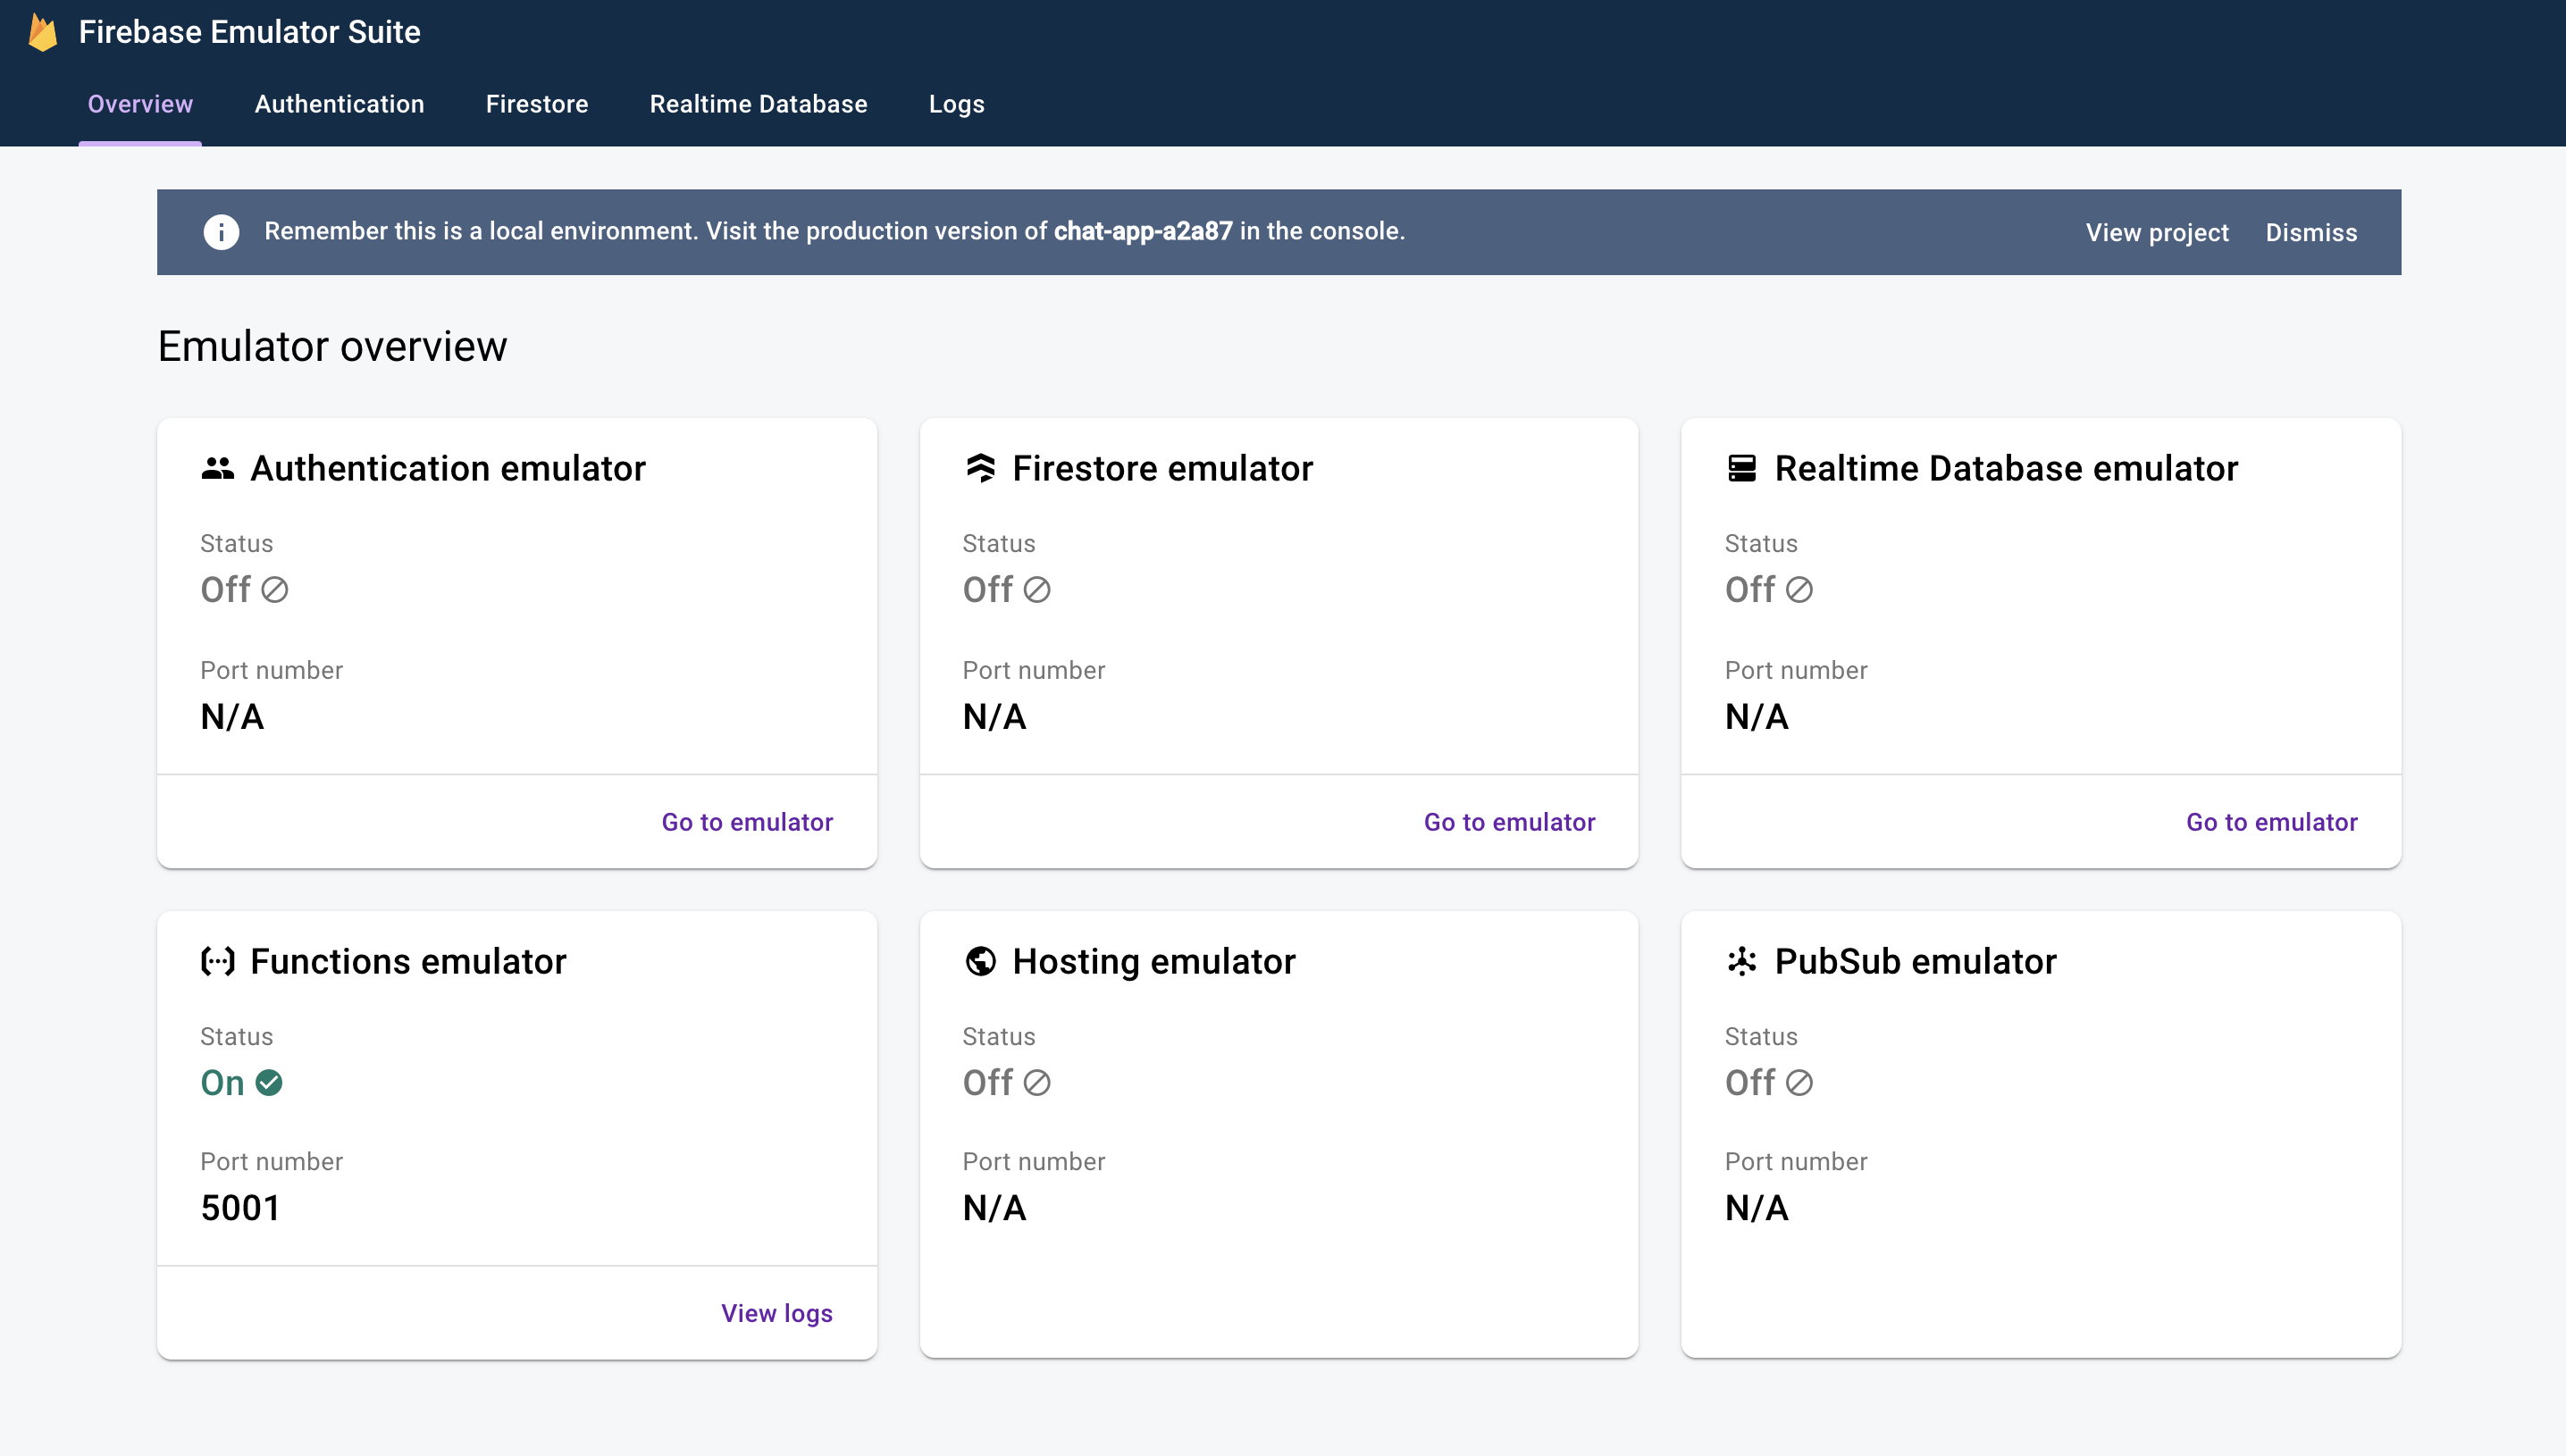Click the On status text in Functions card
Screen dimensions: 2566x1456
coord(222,1082)
